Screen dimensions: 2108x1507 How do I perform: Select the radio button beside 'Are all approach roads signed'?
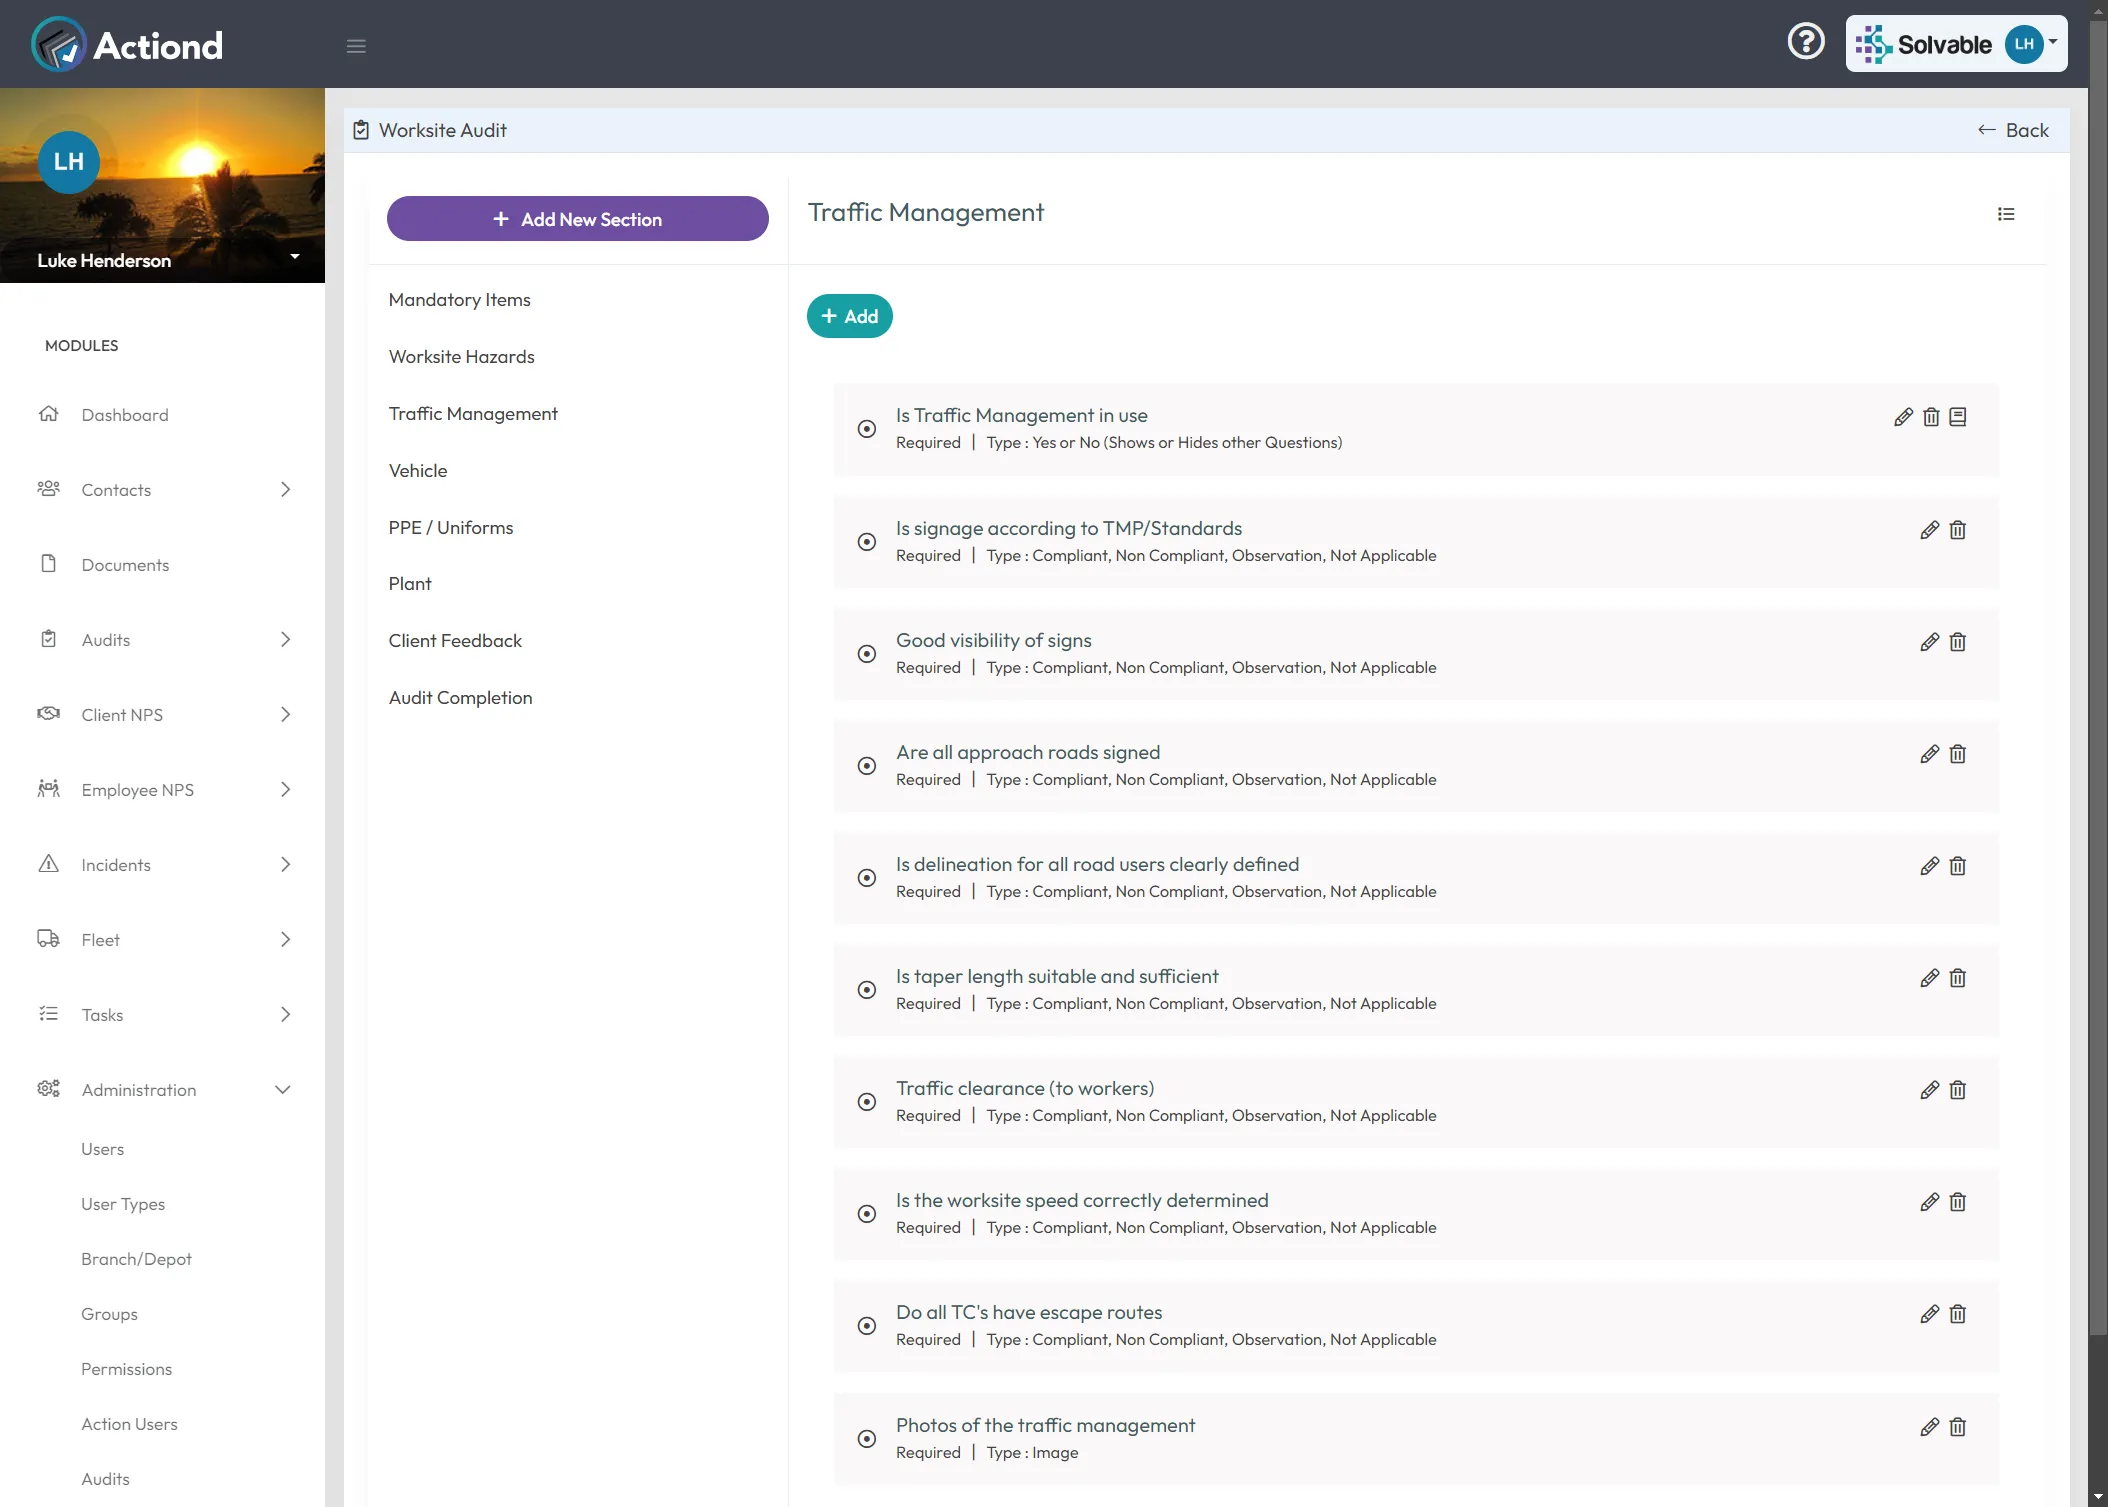(866, 765)
